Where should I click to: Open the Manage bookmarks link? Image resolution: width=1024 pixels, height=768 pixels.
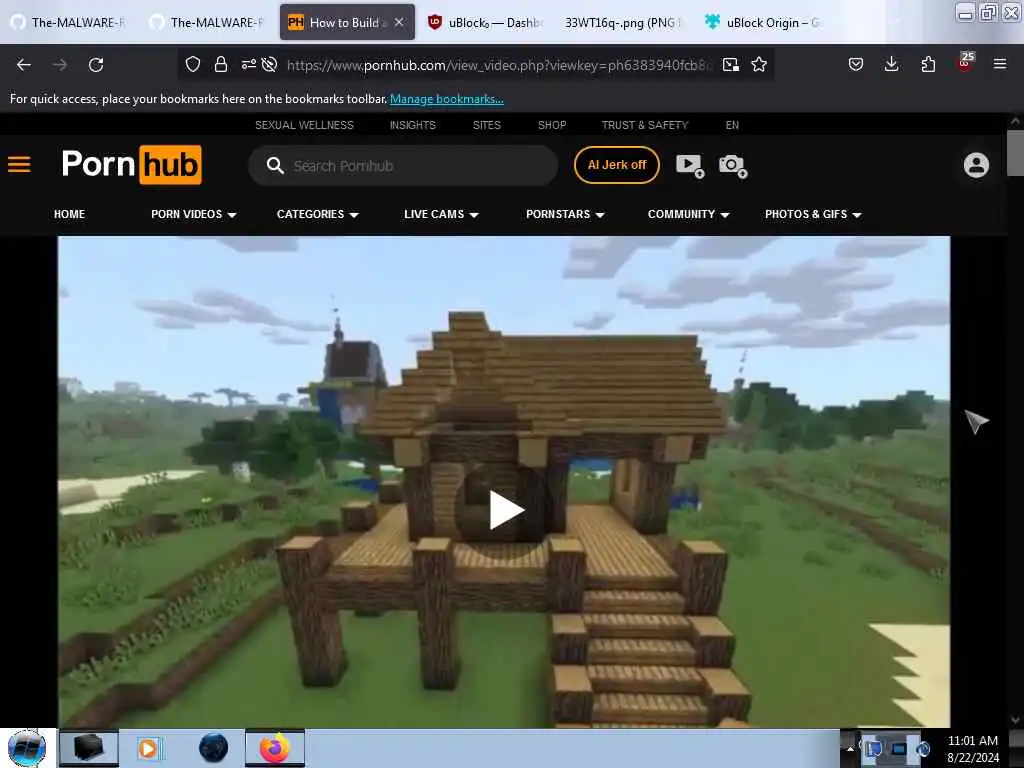[x=447, y=99]
